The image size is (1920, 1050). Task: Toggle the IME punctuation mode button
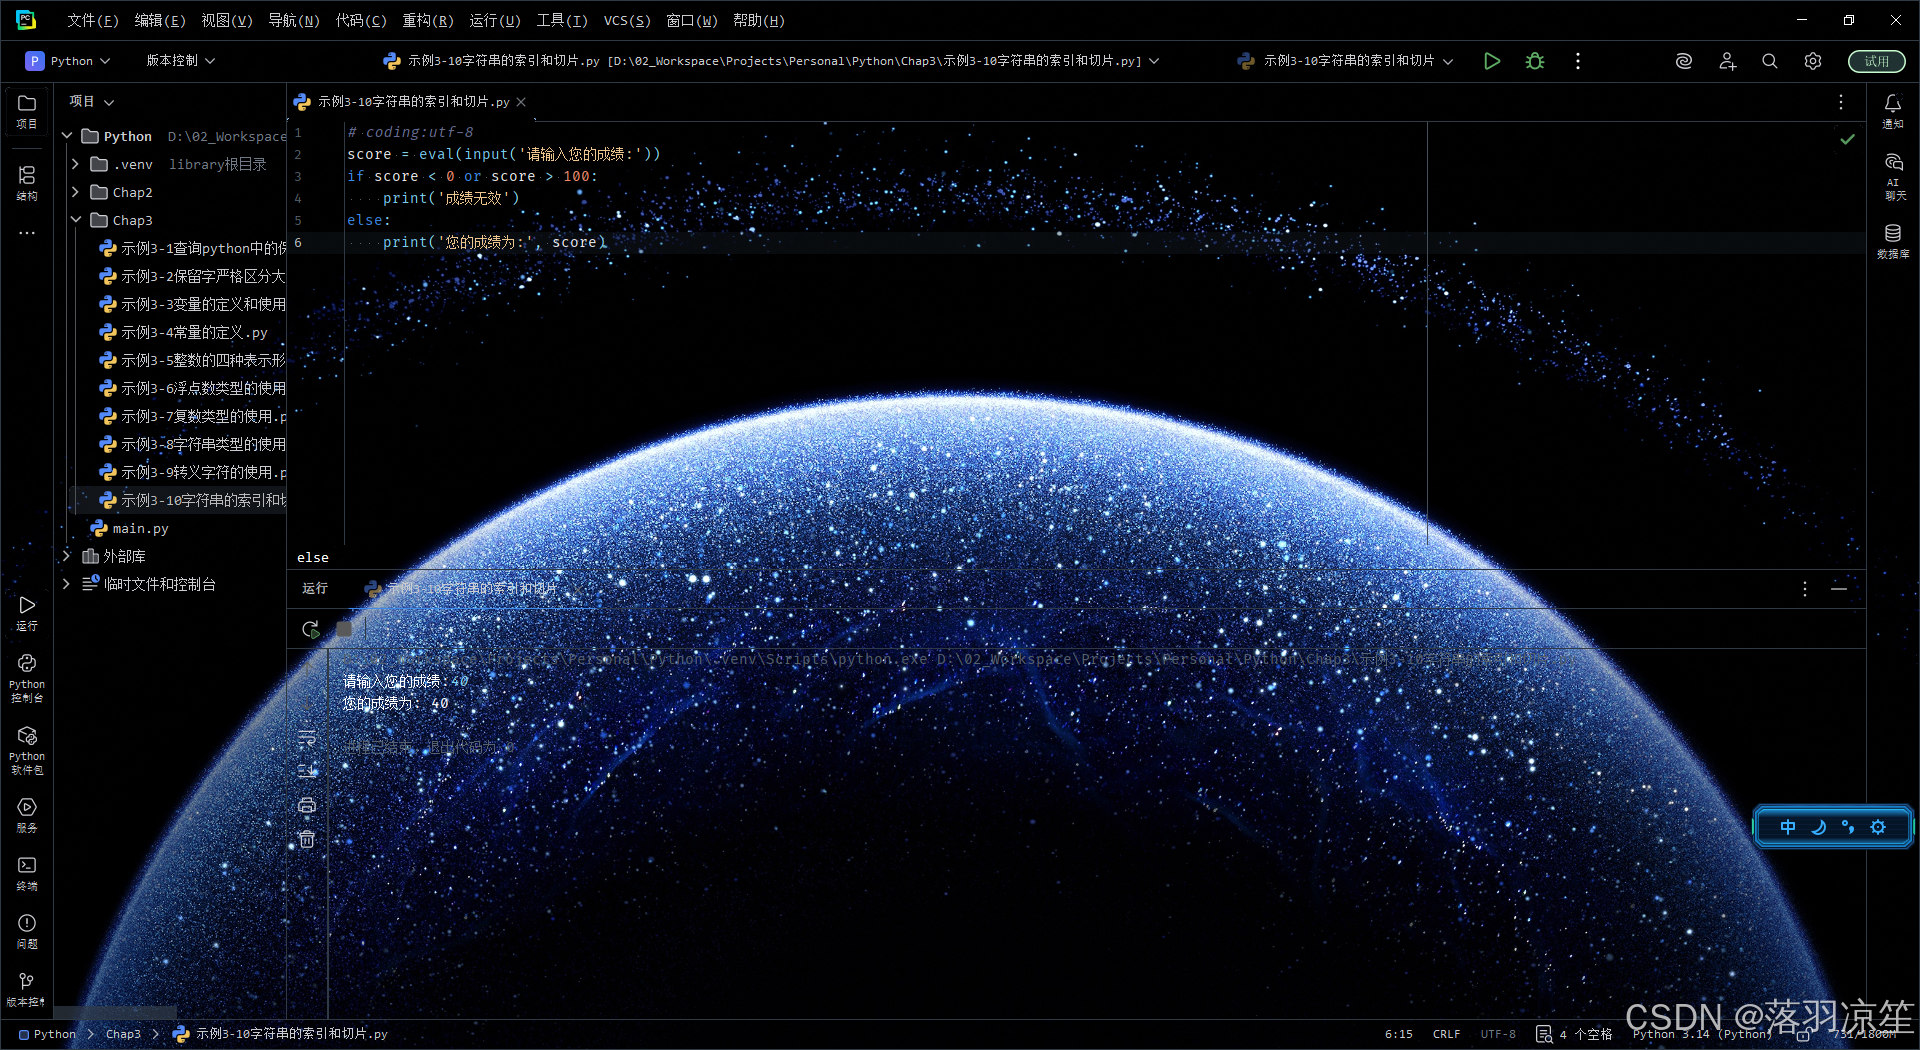click(x=1848, y=827)
